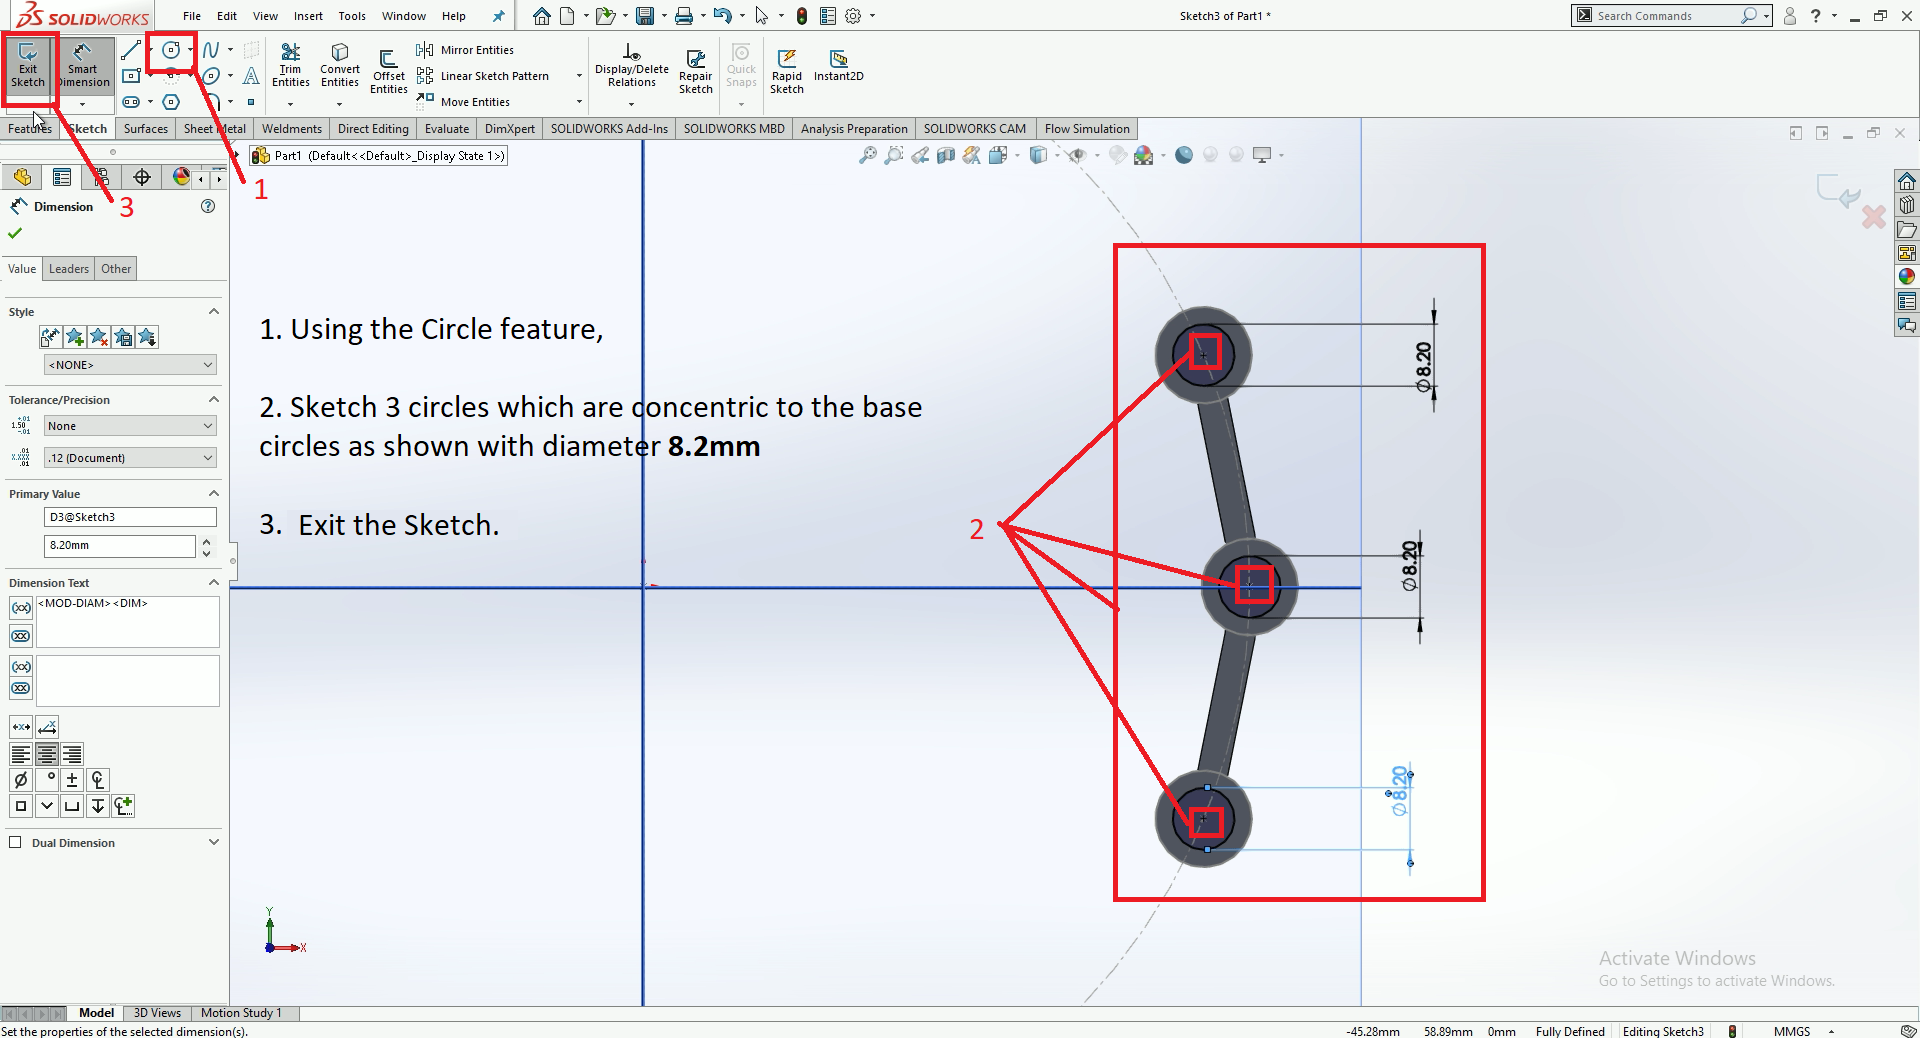
Task: Toggle Instant2D mode
Action: [839, 66]
